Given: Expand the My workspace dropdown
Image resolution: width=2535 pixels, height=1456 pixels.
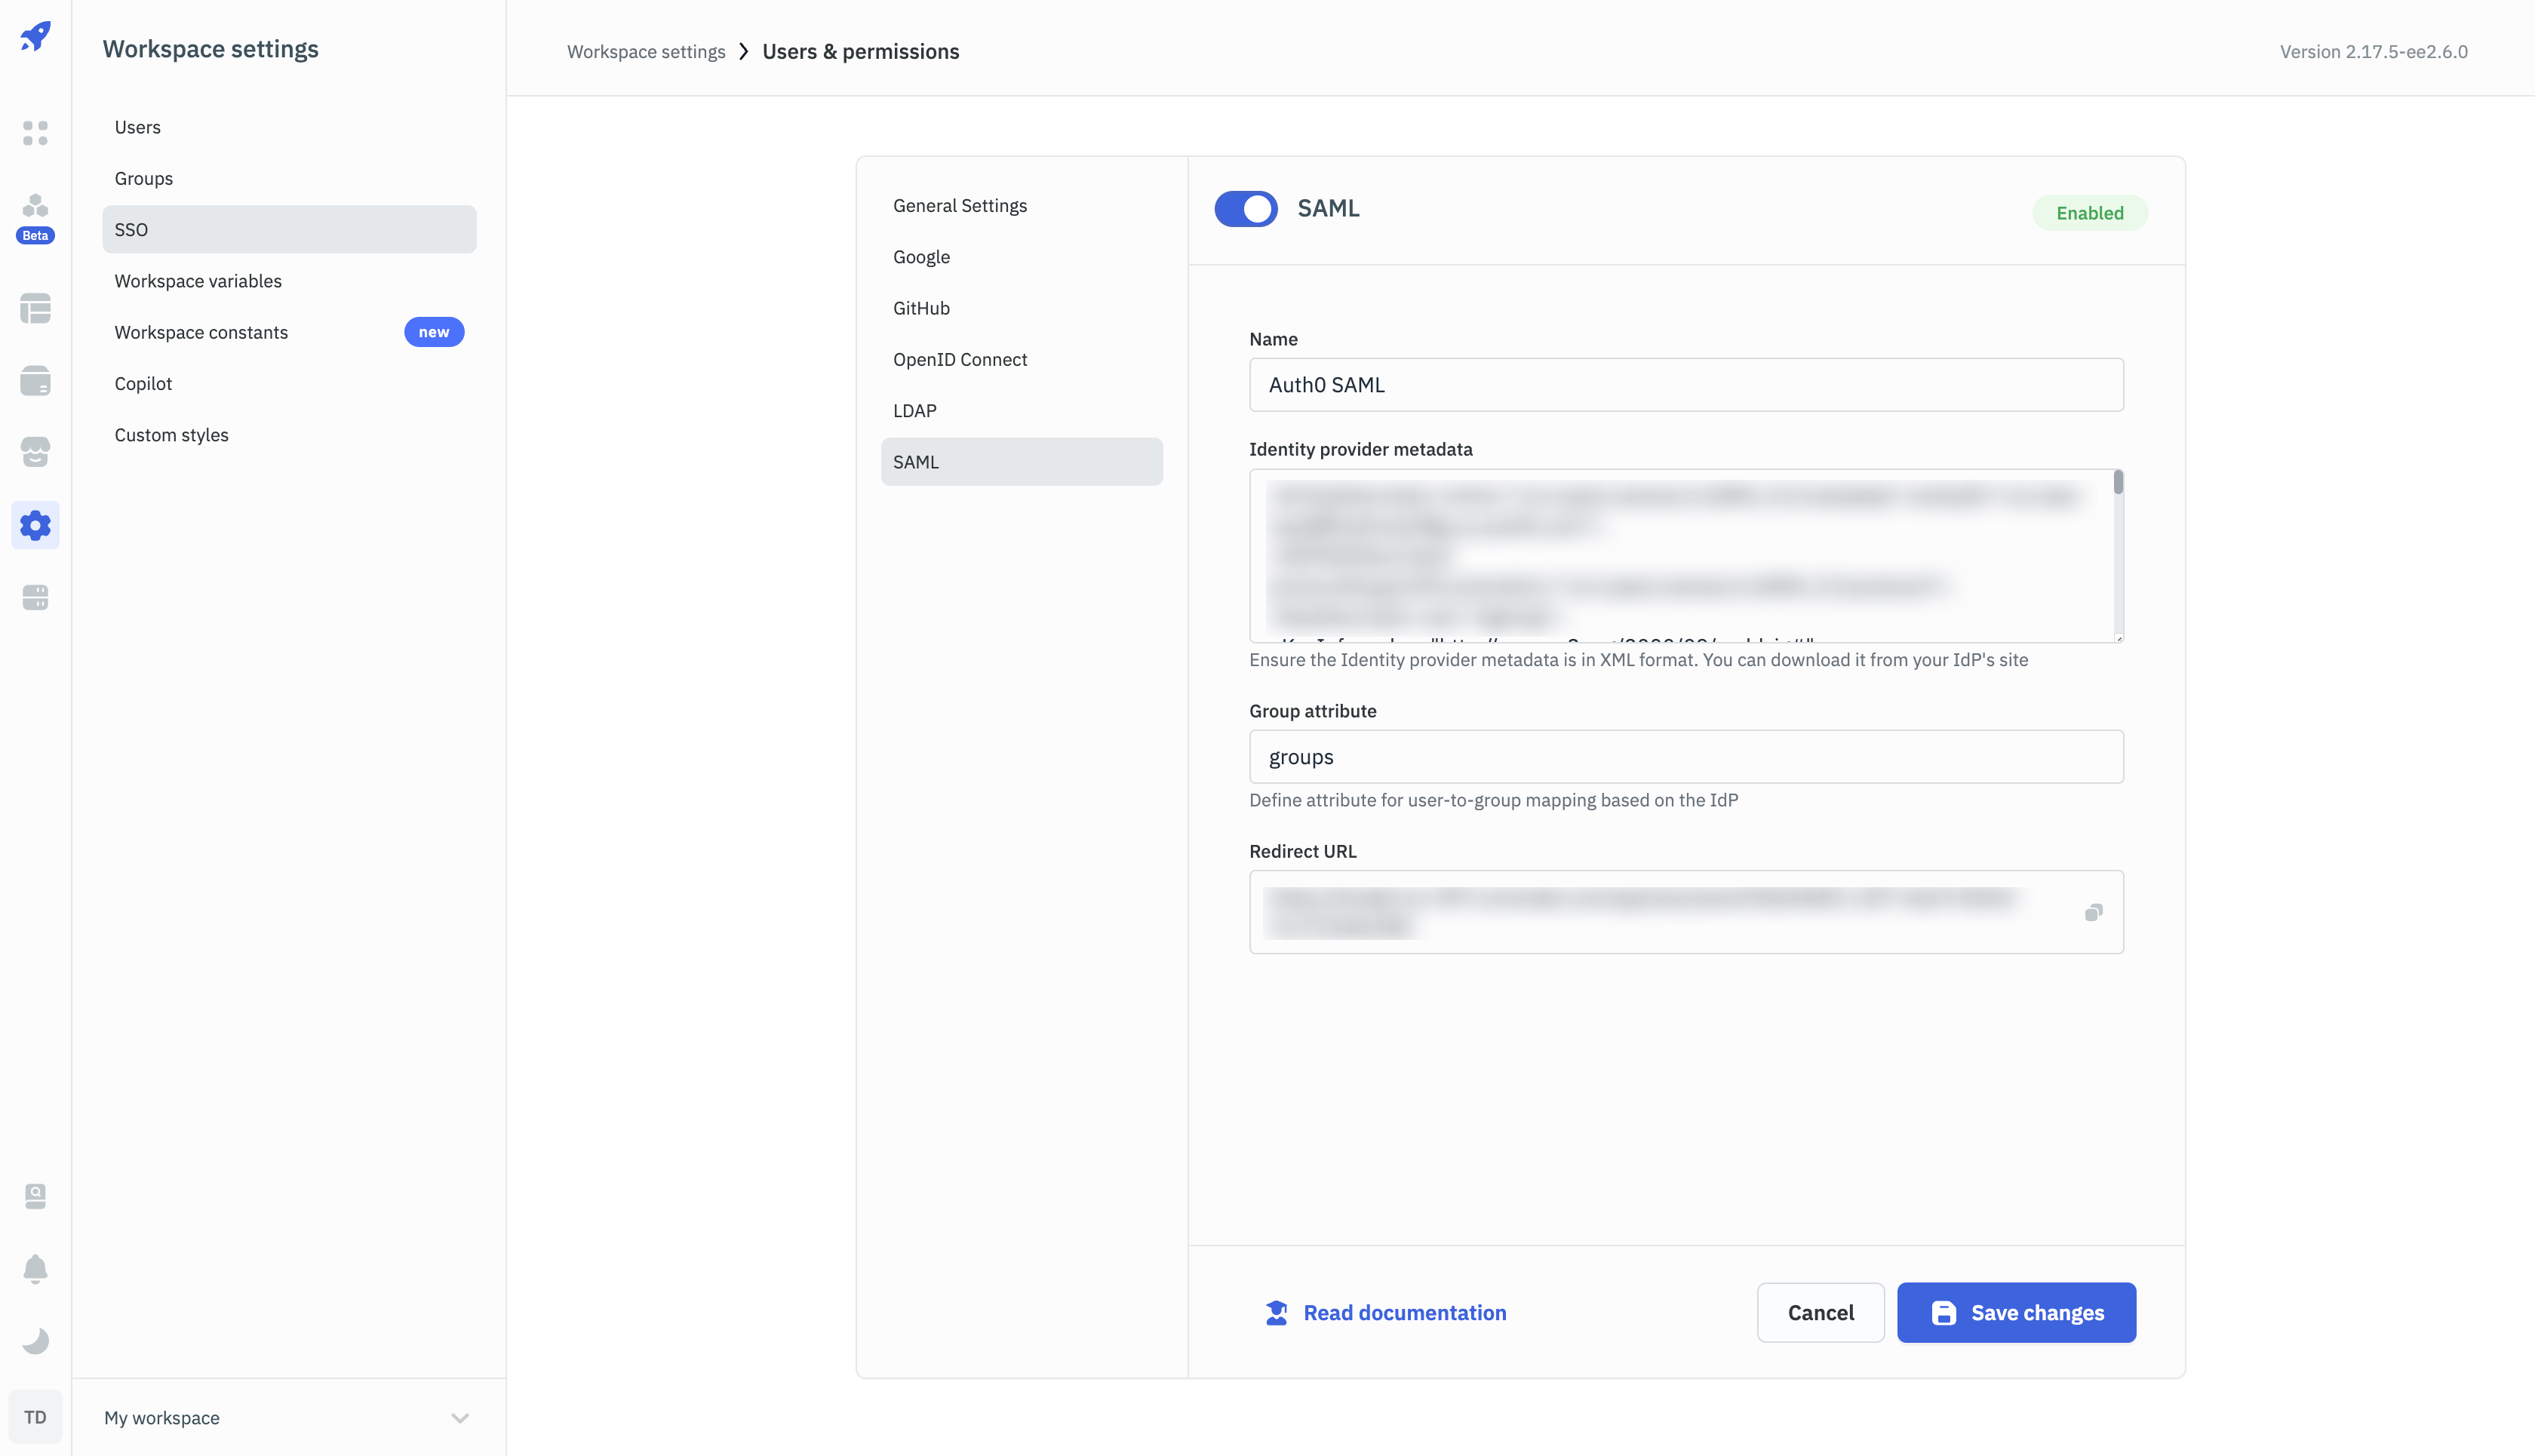Looking at the screenshot, I should (x=459, y=1418).
